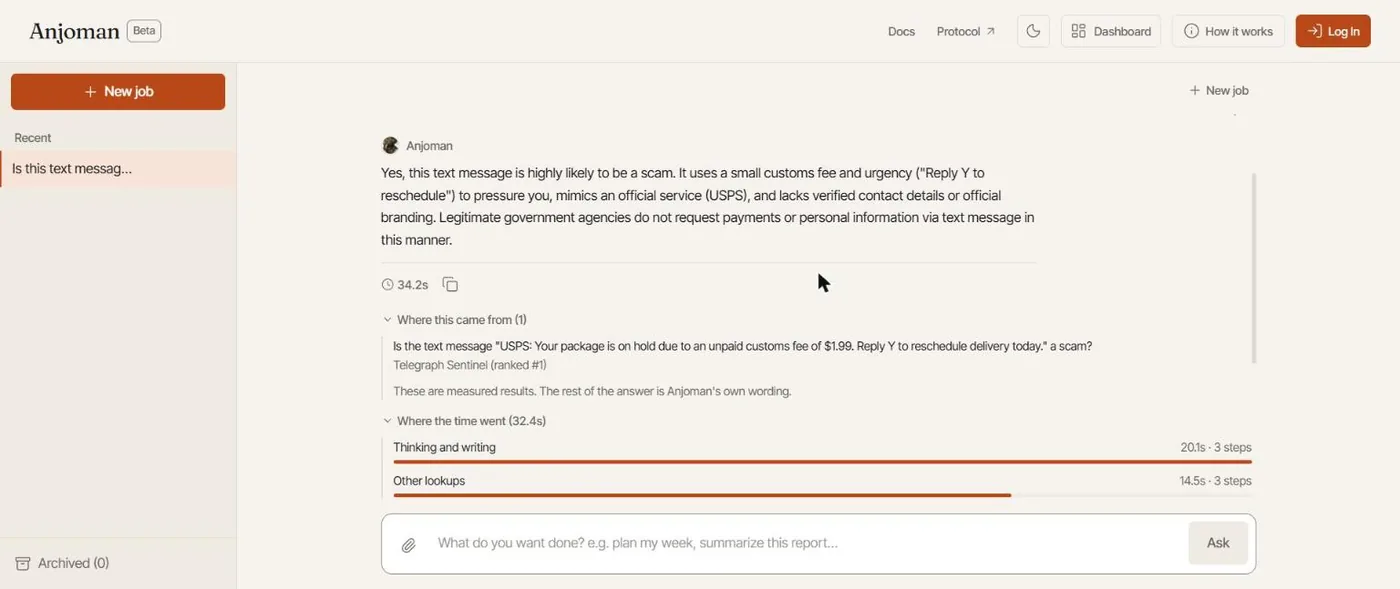The width and height of the screenshot is (1400, 589).
Task: Click the 'Recent' sidebar heading
Action: (x=33, y=138)
